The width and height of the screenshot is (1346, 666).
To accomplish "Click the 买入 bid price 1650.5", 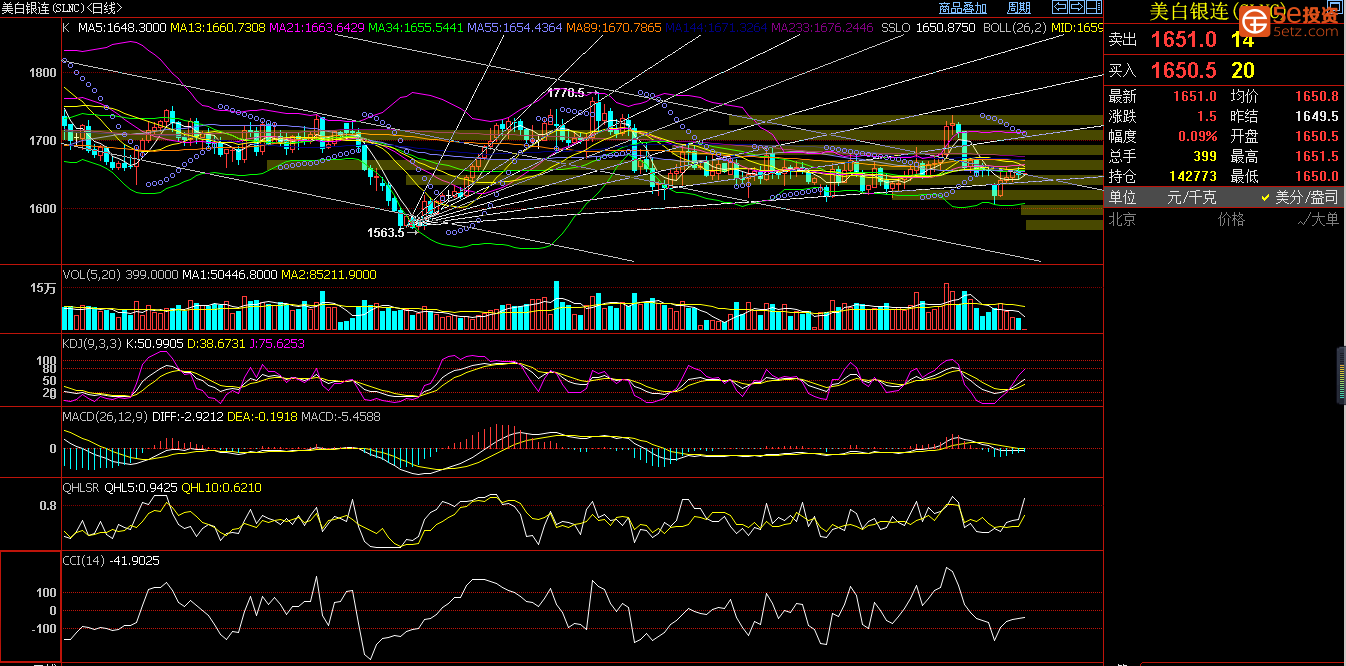I will (x=1183, y=70).
